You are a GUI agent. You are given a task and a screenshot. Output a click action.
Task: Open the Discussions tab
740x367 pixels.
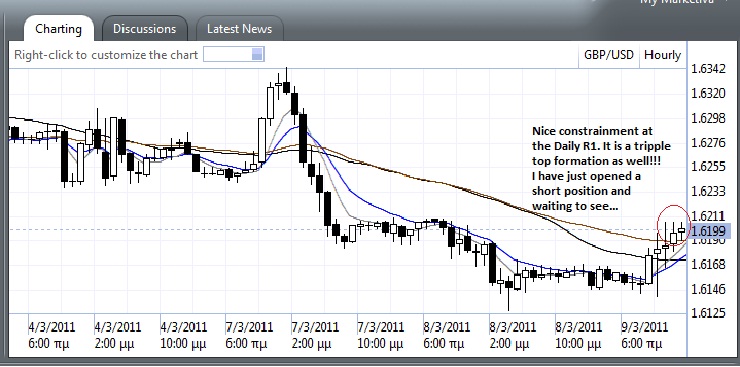(144, 29)
